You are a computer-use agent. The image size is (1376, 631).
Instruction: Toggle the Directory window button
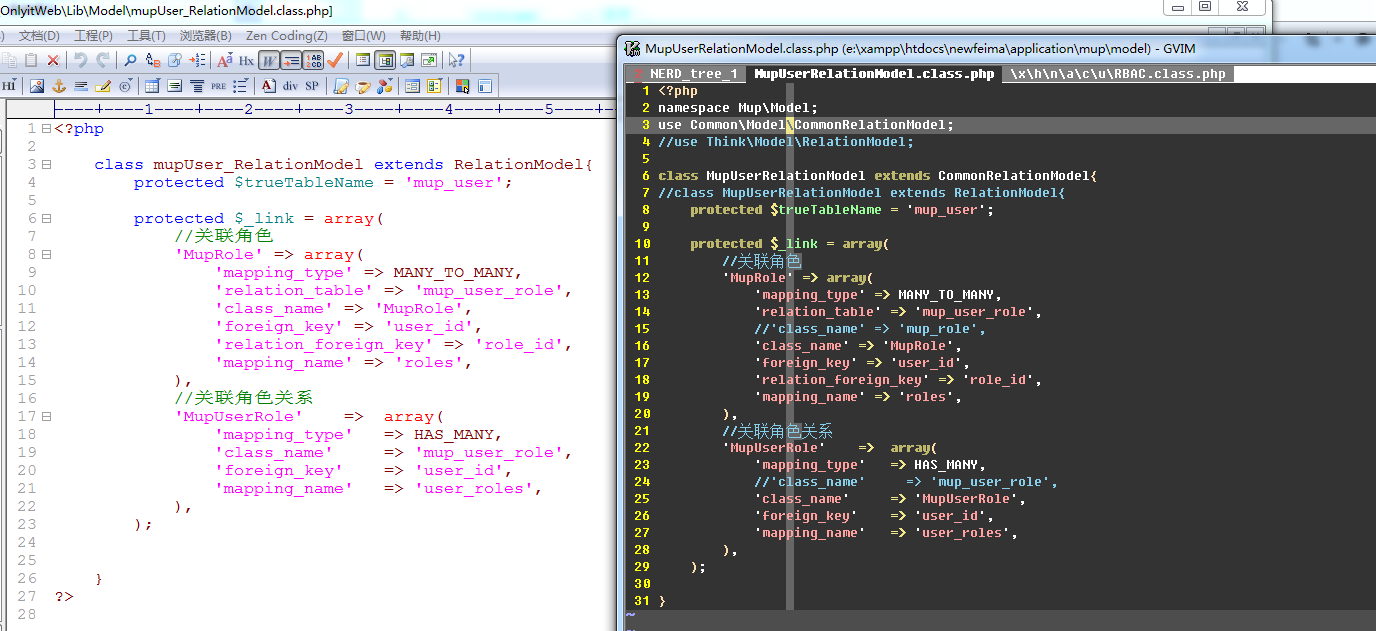pos(385,60)
